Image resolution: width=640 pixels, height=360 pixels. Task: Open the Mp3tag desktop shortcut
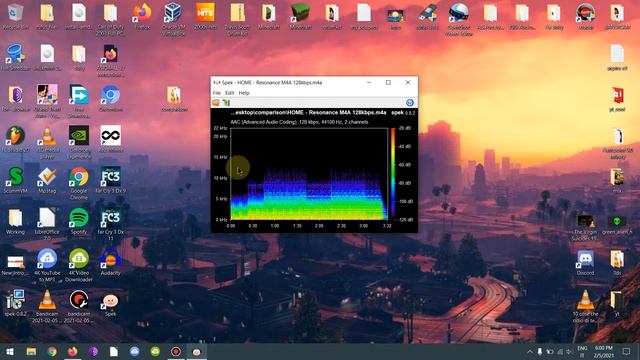click(47, 180)
